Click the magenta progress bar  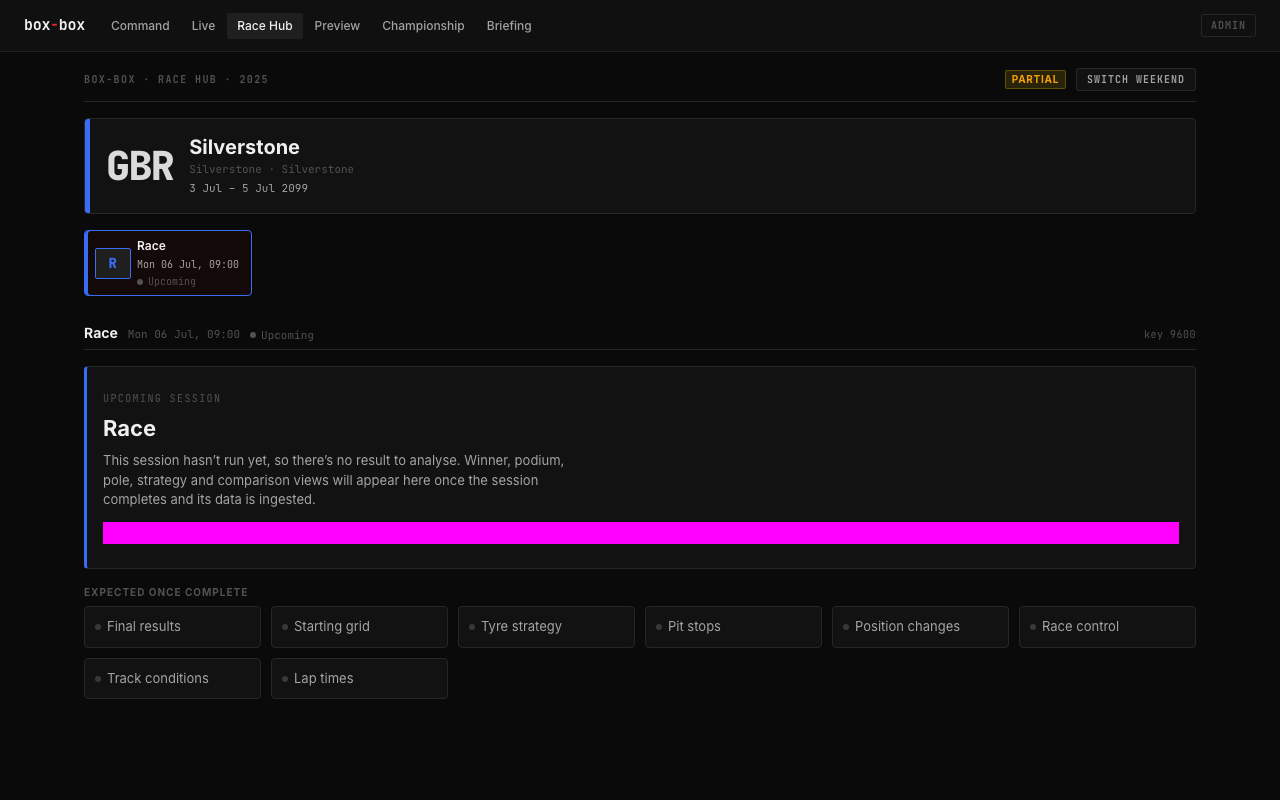tap(641, 533)
